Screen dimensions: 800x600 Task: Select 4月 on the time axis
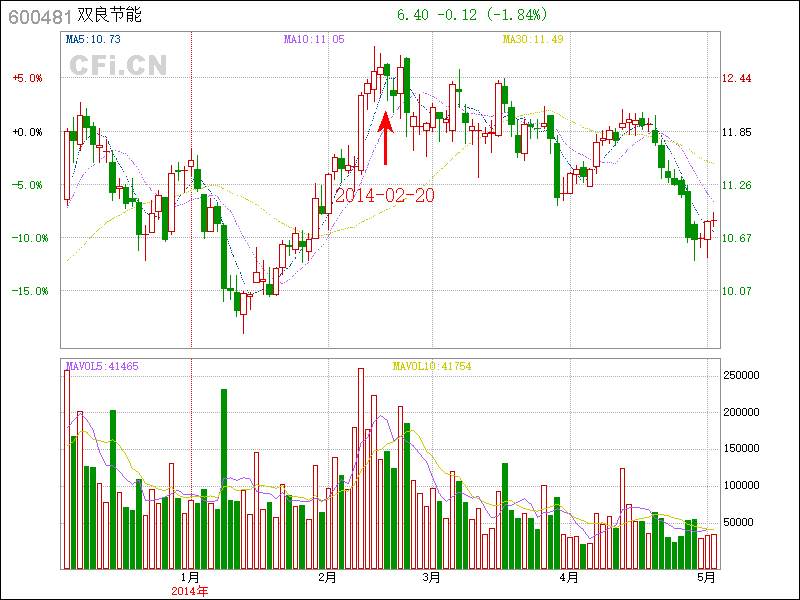tap(569, 577)
